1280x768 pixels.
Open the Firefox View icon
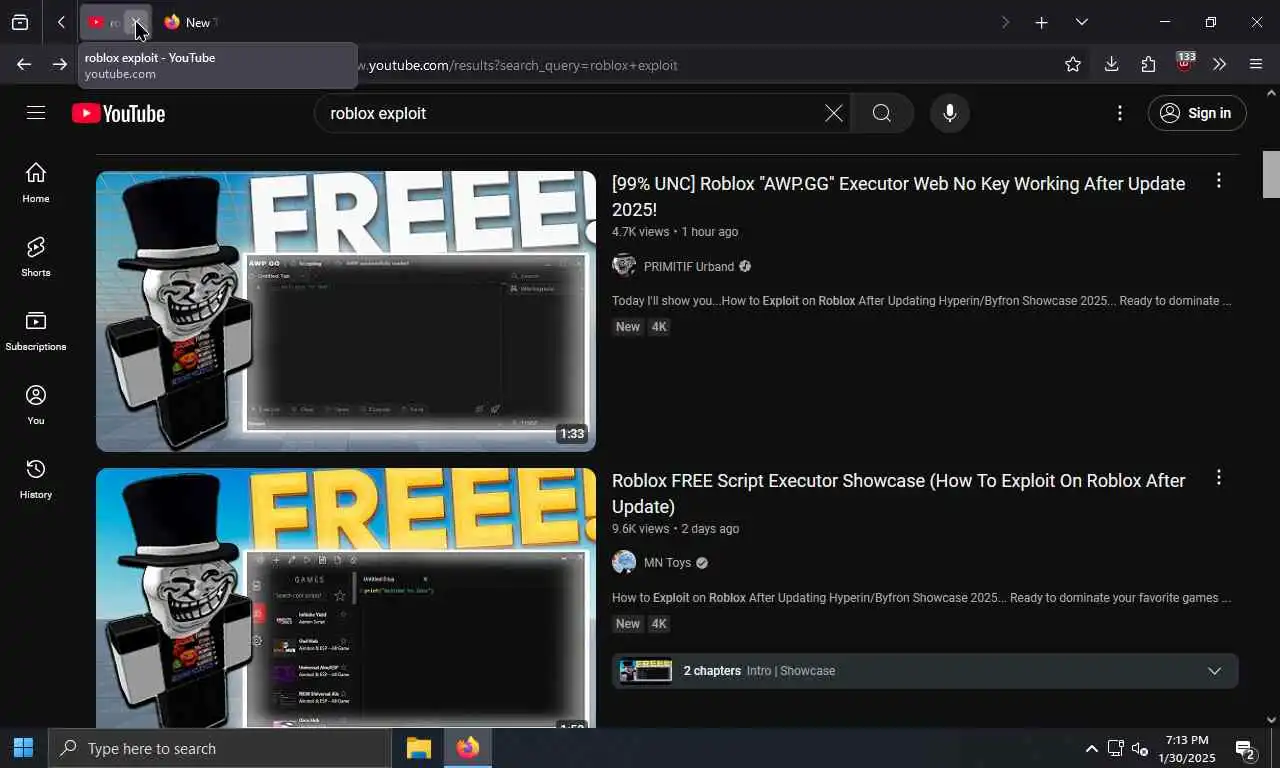[20, 22]
